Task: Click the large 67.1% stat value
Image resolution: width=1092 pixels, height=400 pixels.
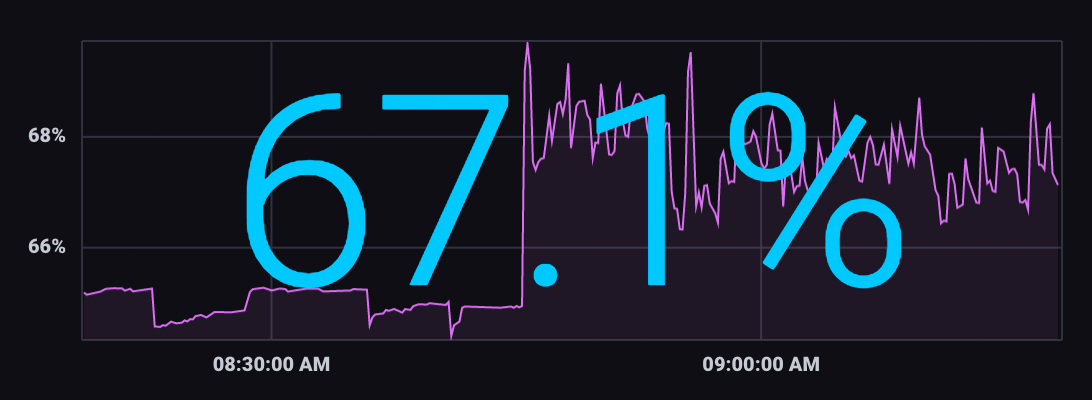Action: [570, 190]
